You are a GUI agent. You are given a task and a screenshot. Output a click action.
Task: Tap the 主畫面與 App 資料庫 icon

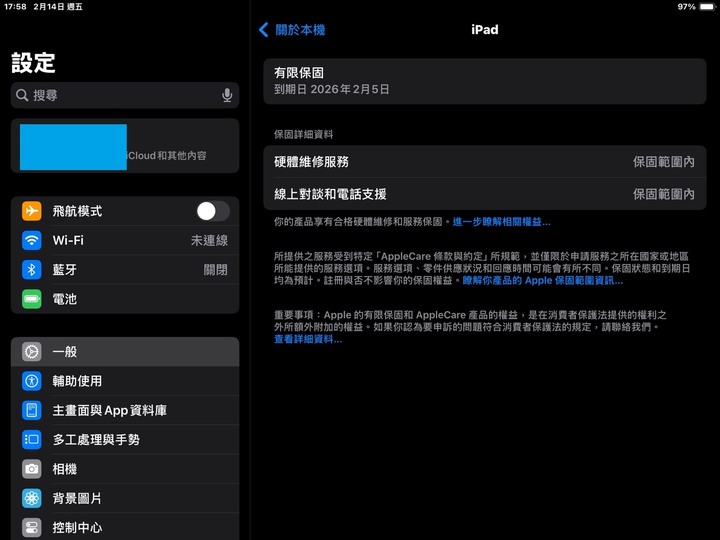coord(32,410)
